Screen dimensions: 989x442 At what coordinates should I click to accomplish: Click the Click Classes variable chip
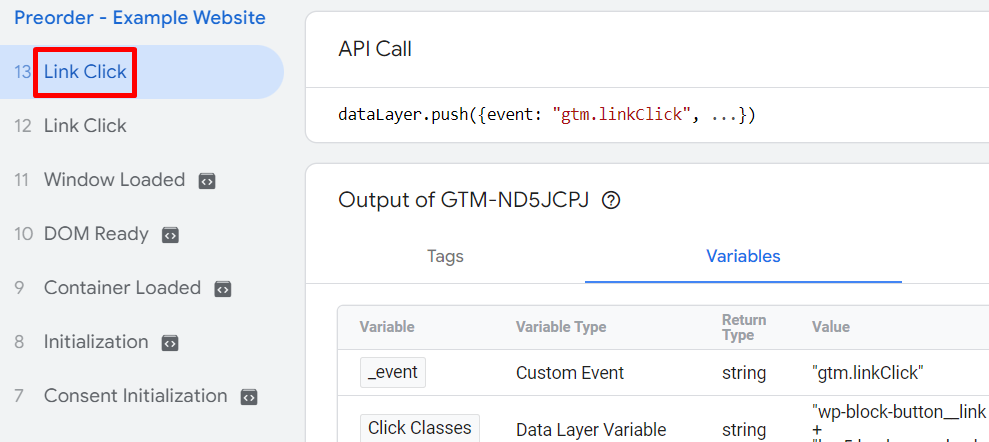tap(419, 428)
